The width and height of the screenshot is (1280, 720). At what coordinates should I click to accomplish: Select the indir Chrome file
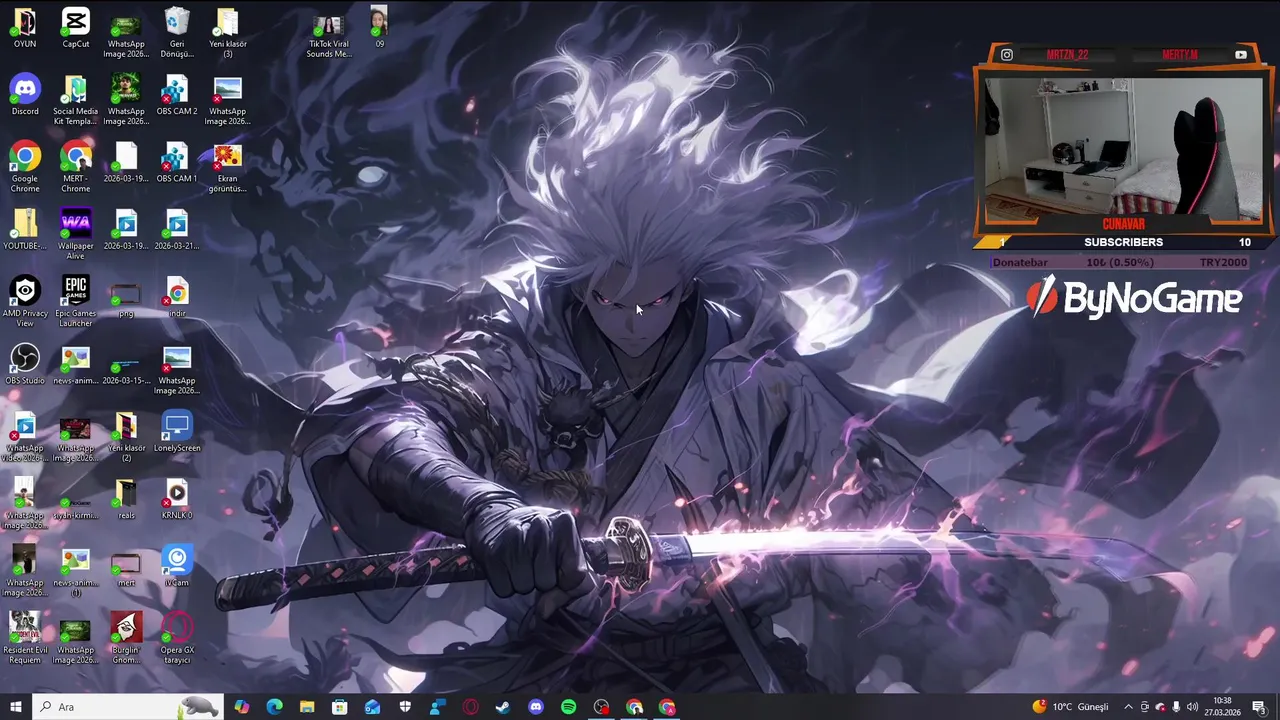[177, 297]
